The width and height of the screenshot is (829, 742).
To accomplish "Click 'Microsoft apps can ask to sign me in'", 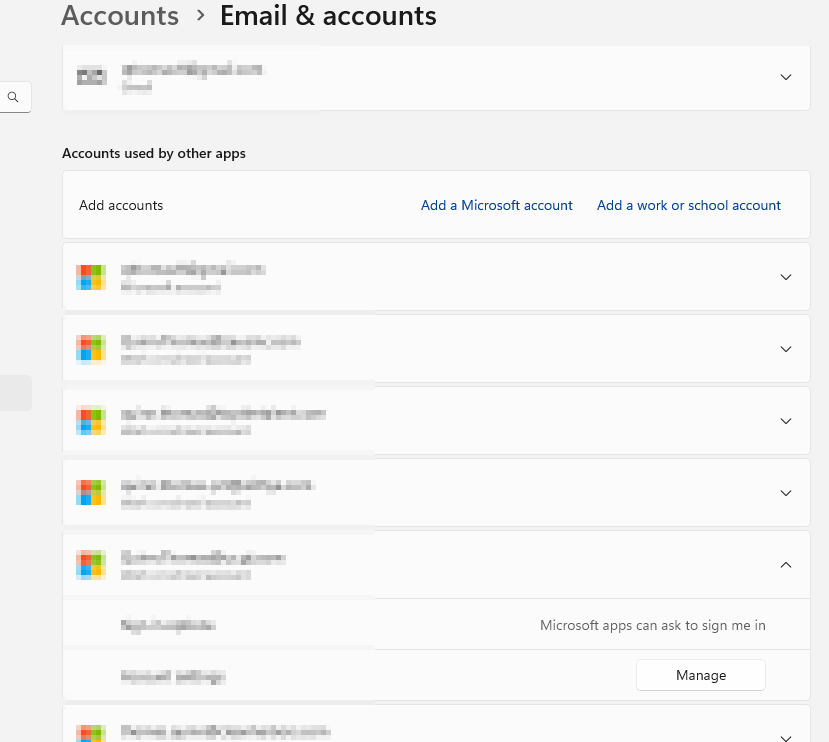I will 652,626.
